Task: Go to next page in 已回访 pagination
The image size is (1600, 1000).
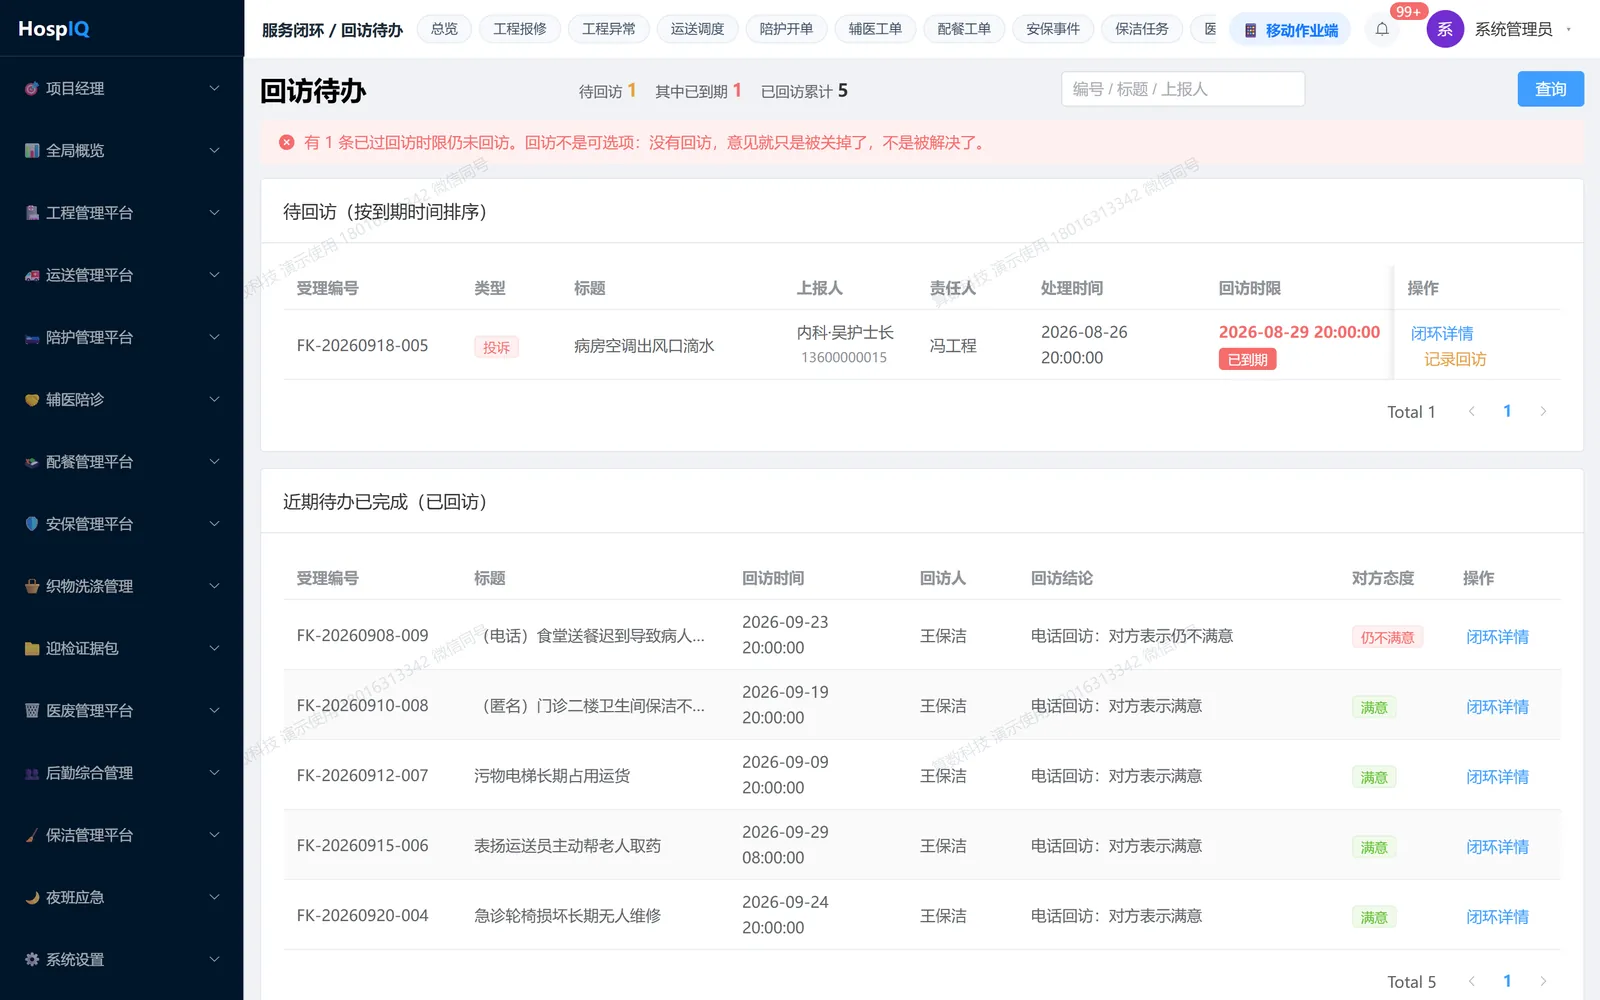Action: [1543, 982]
